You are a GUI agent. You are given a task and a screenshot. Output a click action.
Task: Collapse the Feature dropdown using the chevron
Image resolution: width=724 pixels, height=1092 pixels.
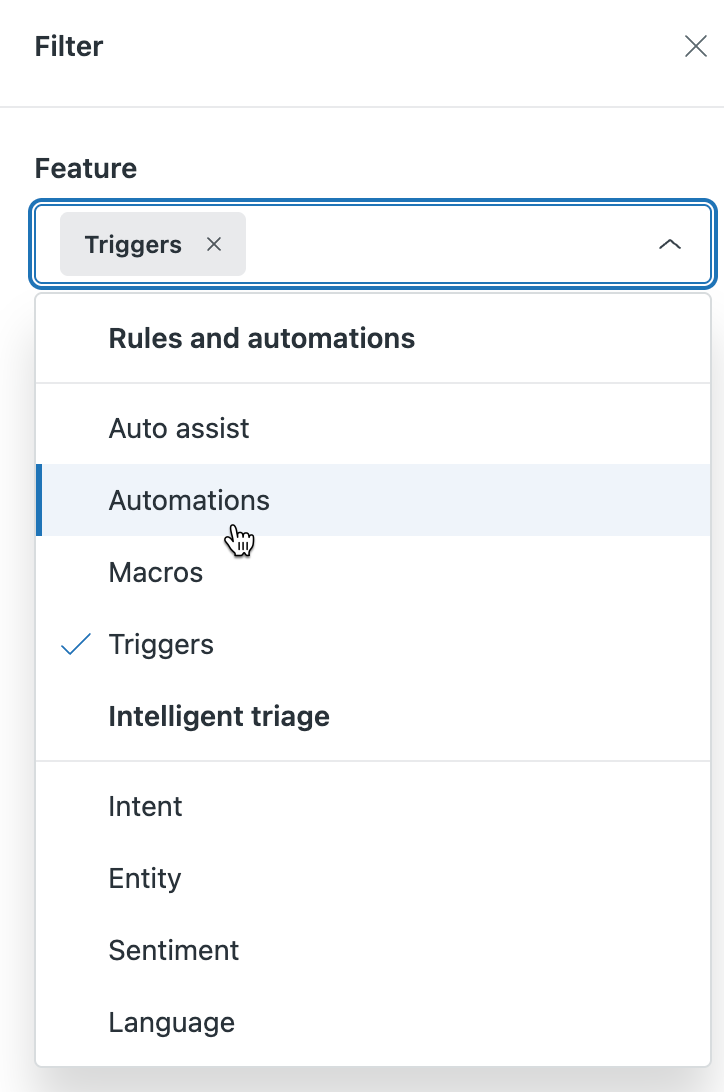[x=669, y=244]
